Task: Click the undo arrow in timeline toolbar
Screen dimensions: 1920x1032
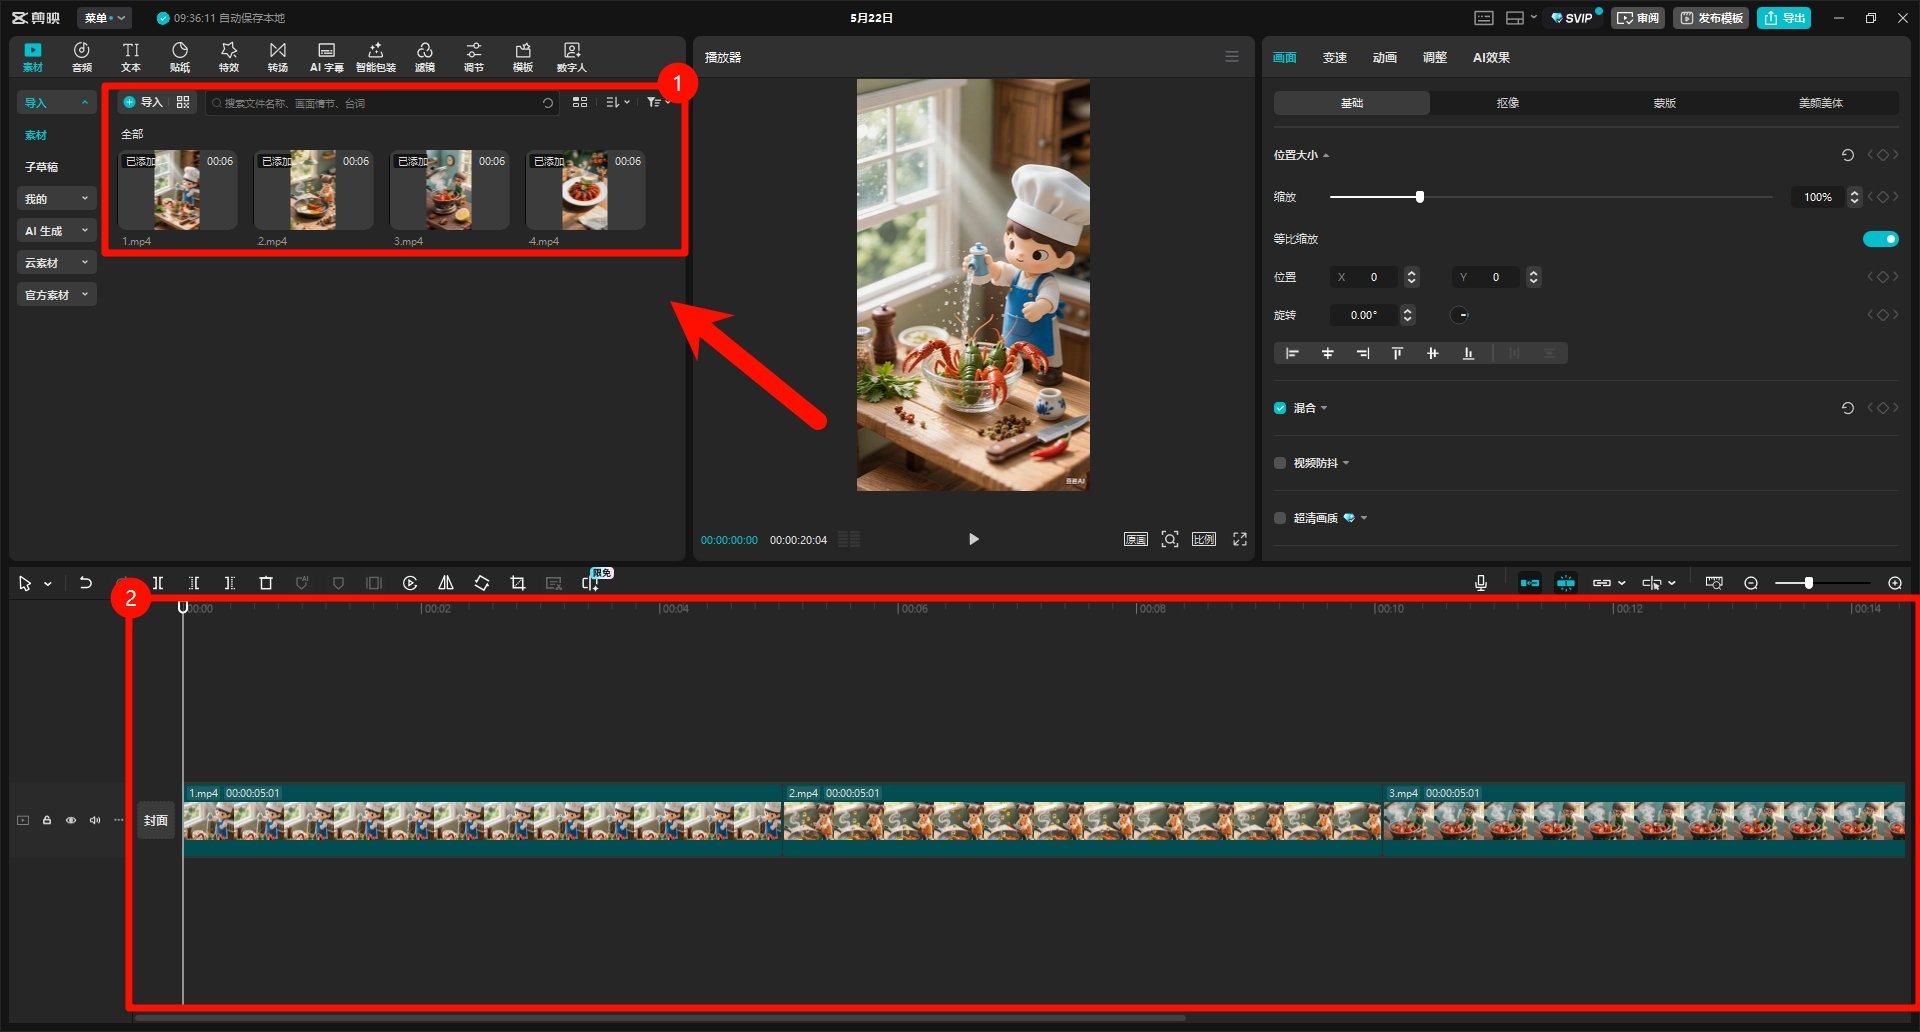Action: click(86, 583)
